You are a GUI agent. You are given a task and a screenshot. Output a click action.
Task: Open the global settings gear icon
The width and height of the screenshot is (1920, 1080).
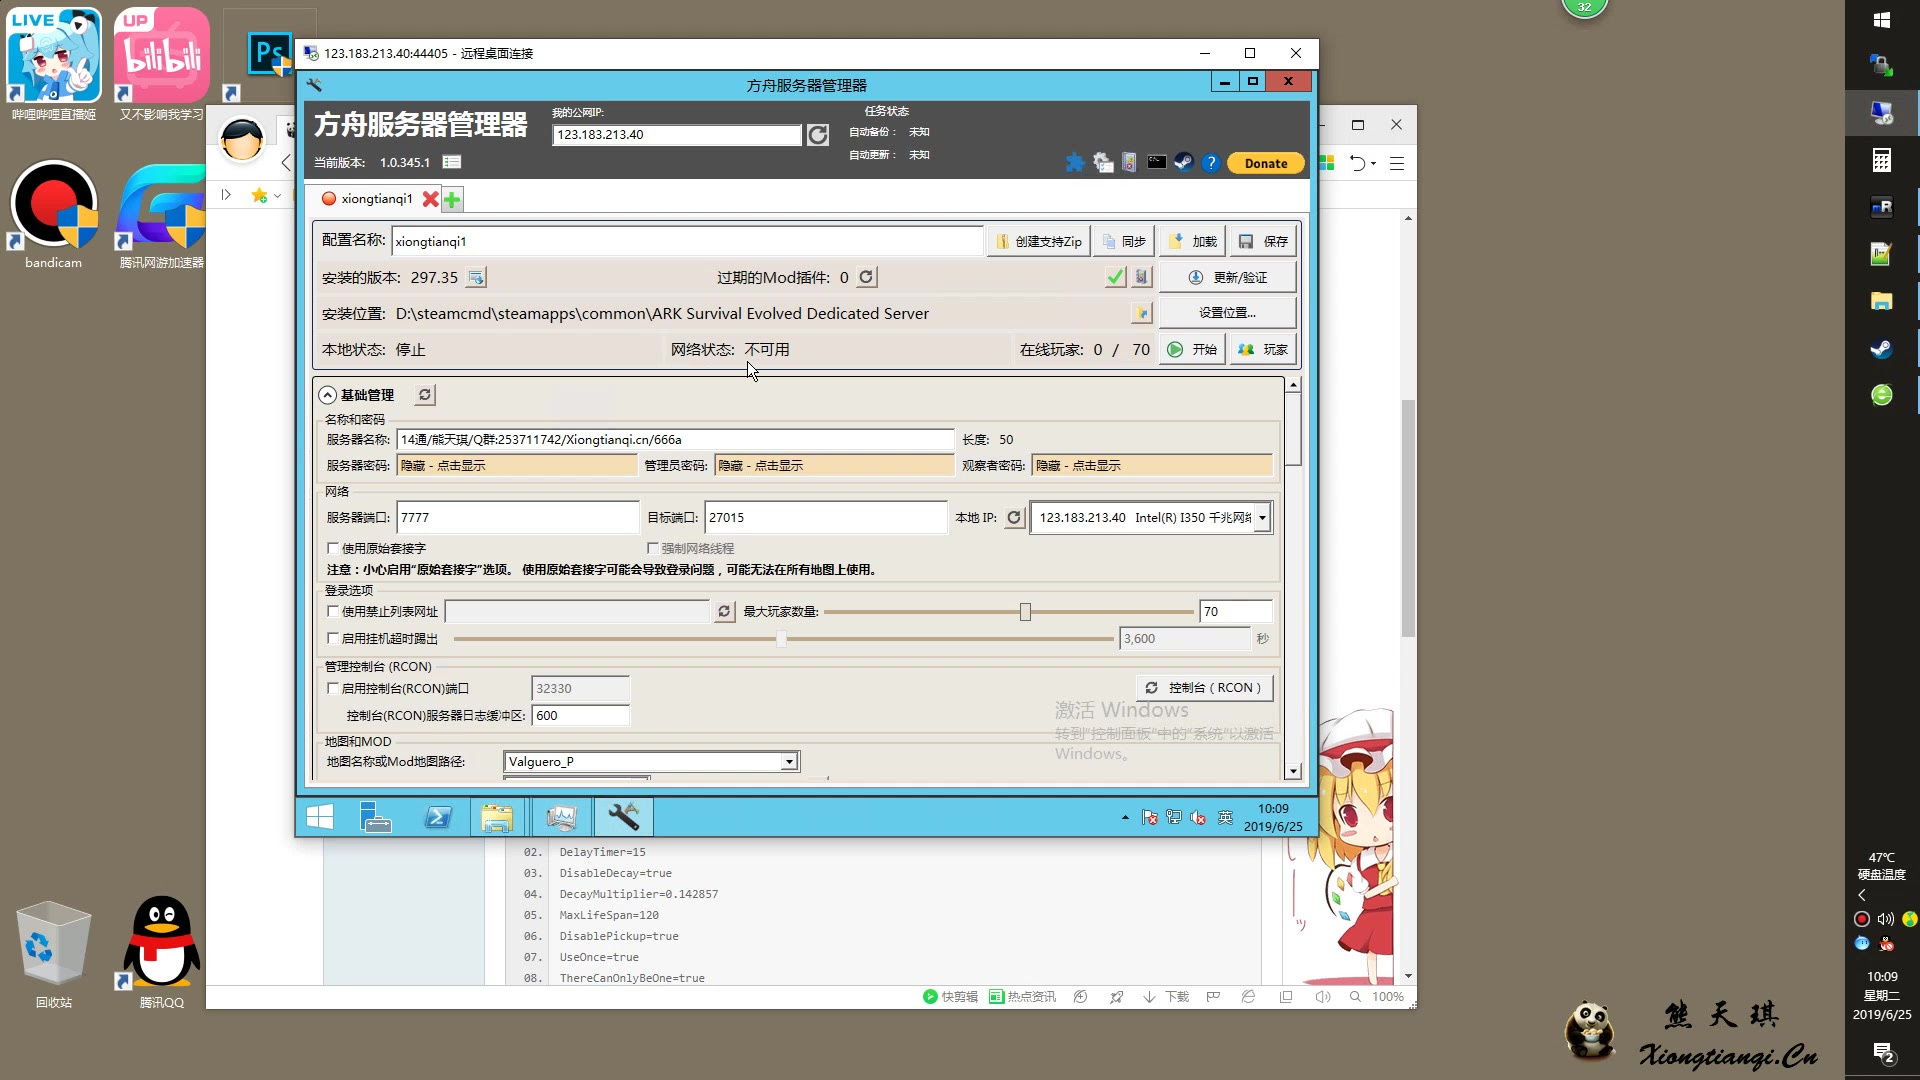[1103, 163]
